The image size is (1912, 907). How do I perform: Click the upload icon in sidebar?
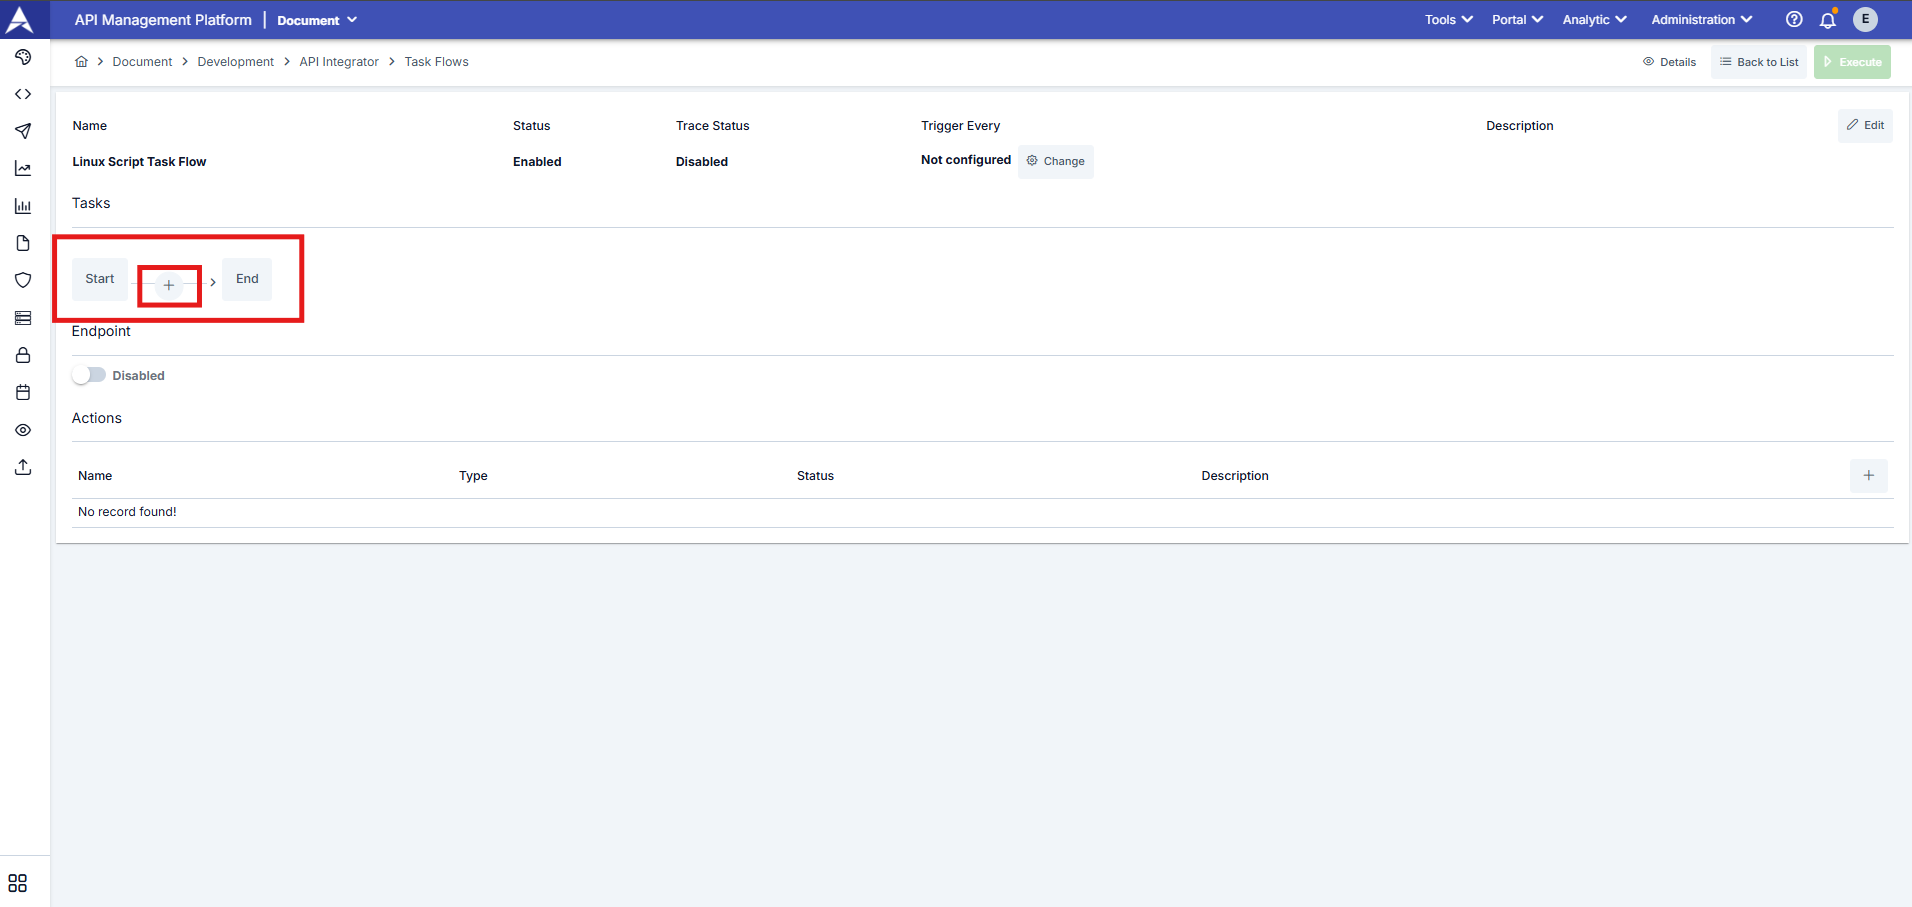[23, 467]
